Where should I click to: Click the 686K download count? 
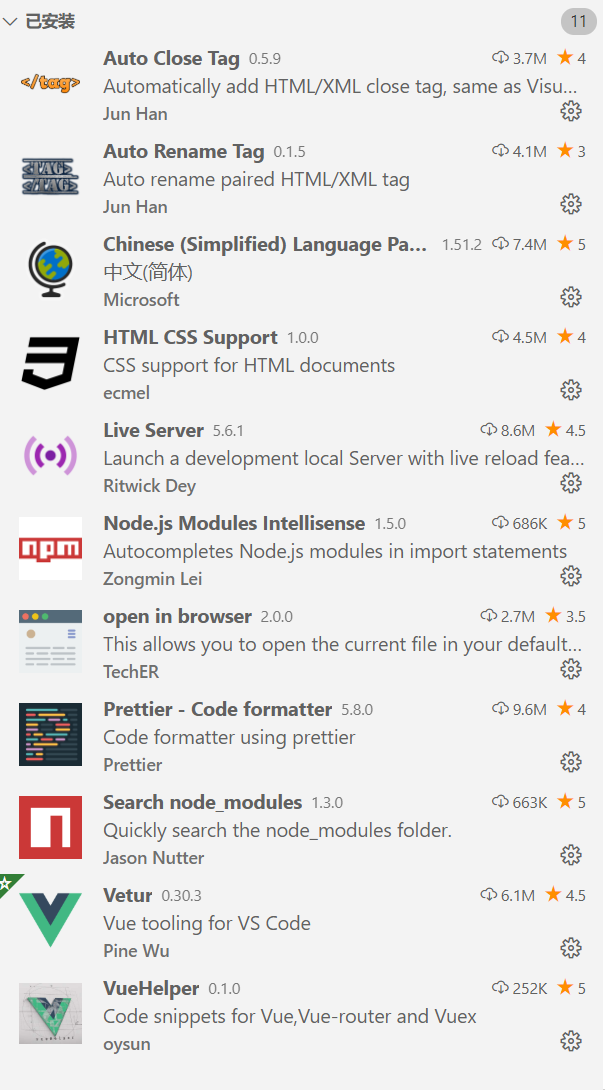[529, 523]
